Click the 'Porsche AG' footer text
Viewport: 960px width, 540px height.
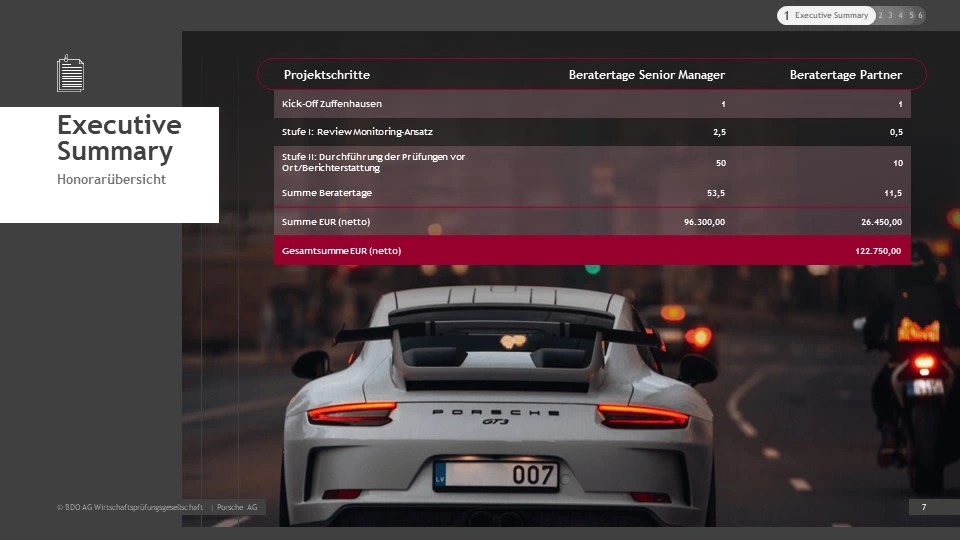tap(237, 507)
